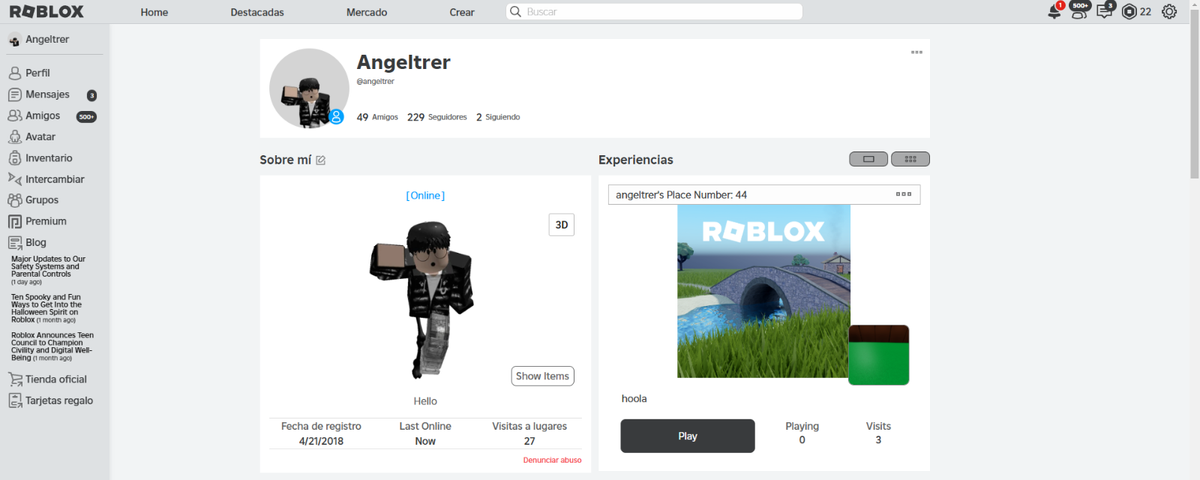Open the 229 Seguidores list
The width and height of the screenshot is (1200, 480).
(437, 117)
